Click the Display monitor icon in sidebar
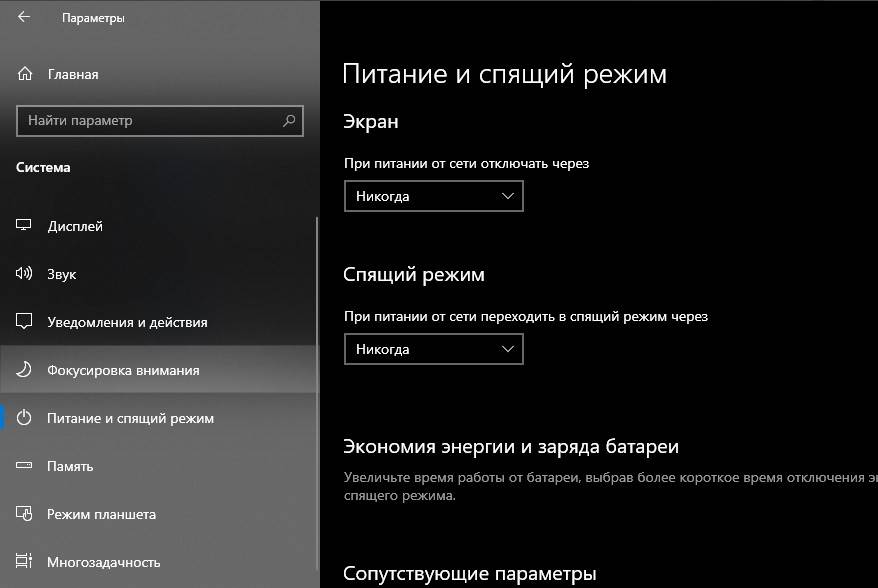The width and height of the screenshot is (878, 588). pos(25,226)
